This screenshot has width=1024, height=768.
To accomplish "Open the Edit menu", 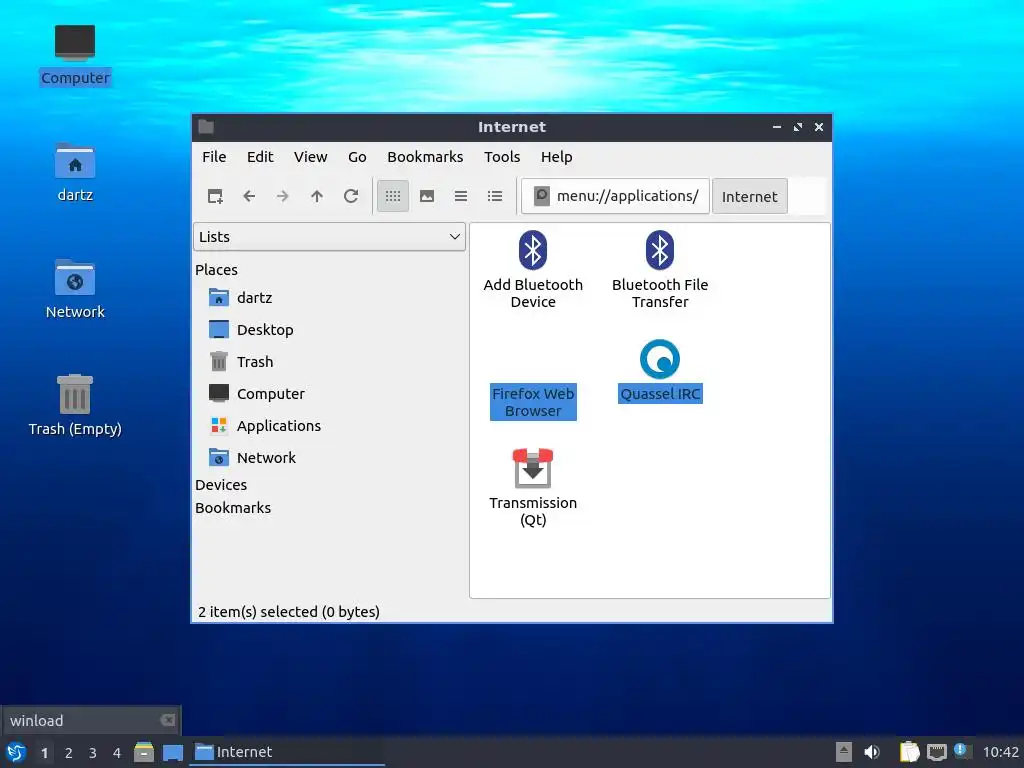I will click(260, 157).
